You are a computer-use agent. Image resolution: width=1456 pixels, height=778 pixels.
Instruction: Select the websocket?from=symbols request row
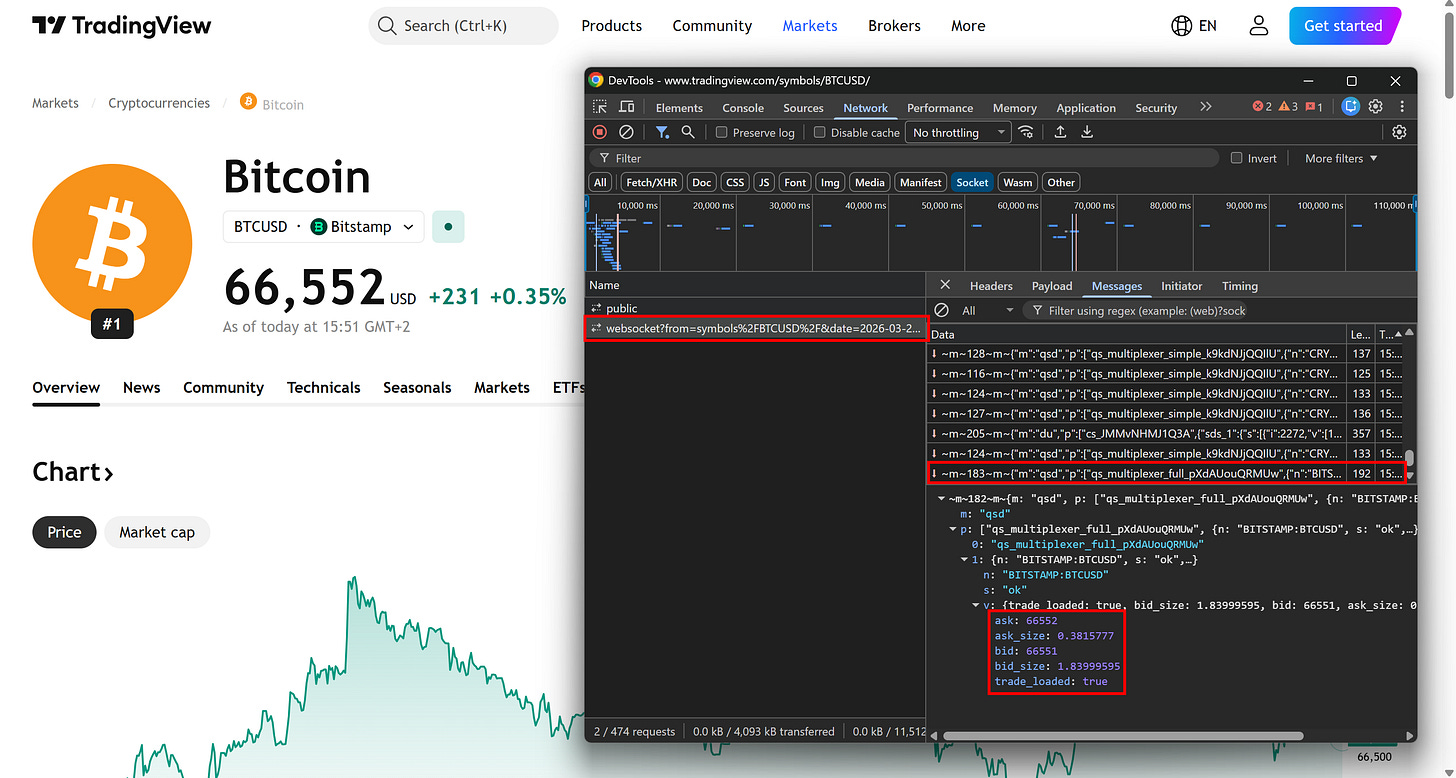755,328
